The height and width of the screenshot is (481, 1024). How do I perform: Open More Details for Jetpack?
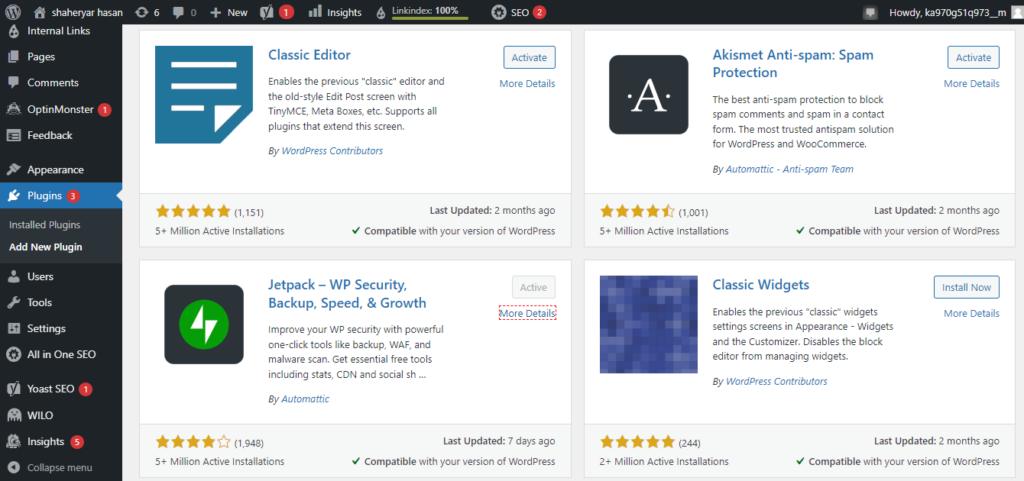pyautogui.click(x=527, y=314)
